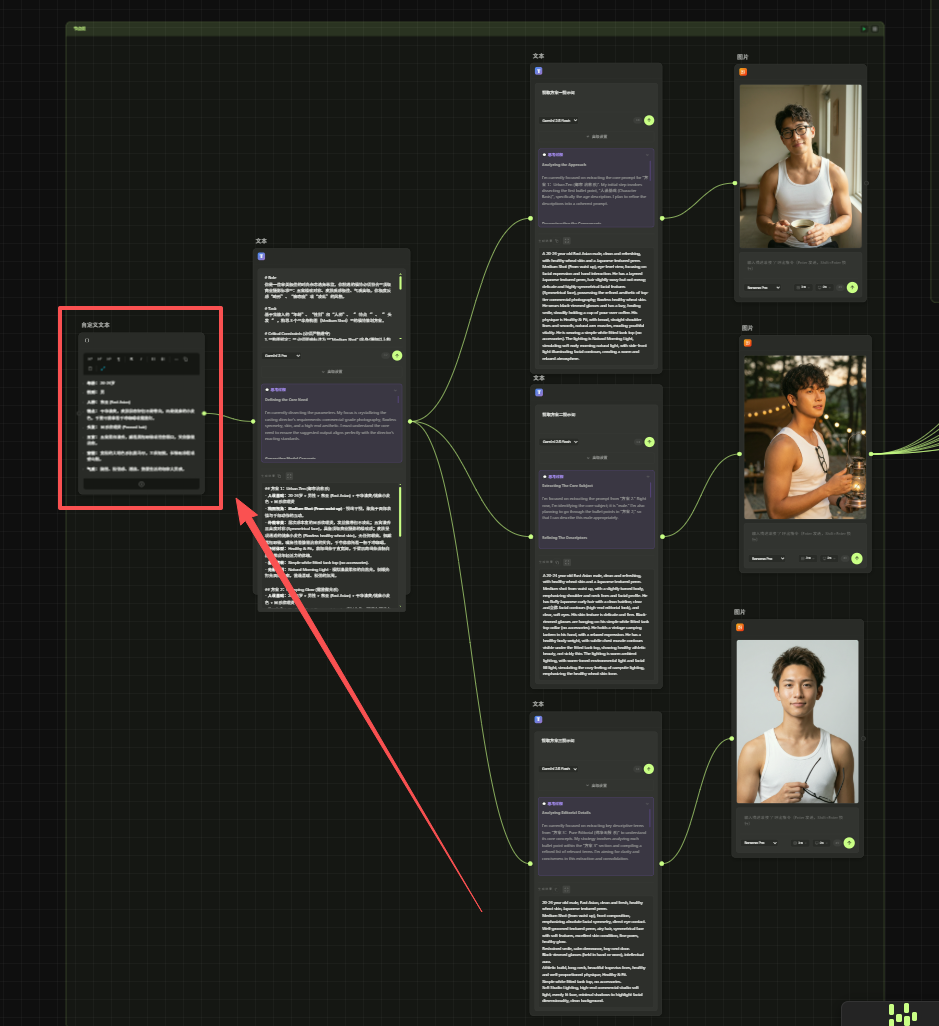Click the orange image icon above the coffee photo
The image size is (939, 1026).
point(743,71)
